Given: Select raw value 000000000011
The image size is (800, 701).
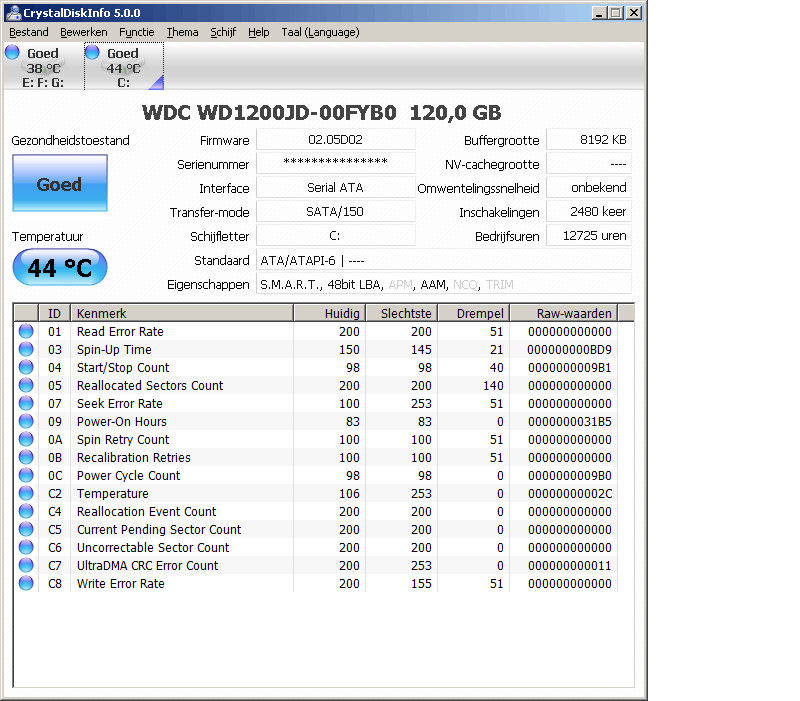Looking at the screenshot, I should pos(569,565).
